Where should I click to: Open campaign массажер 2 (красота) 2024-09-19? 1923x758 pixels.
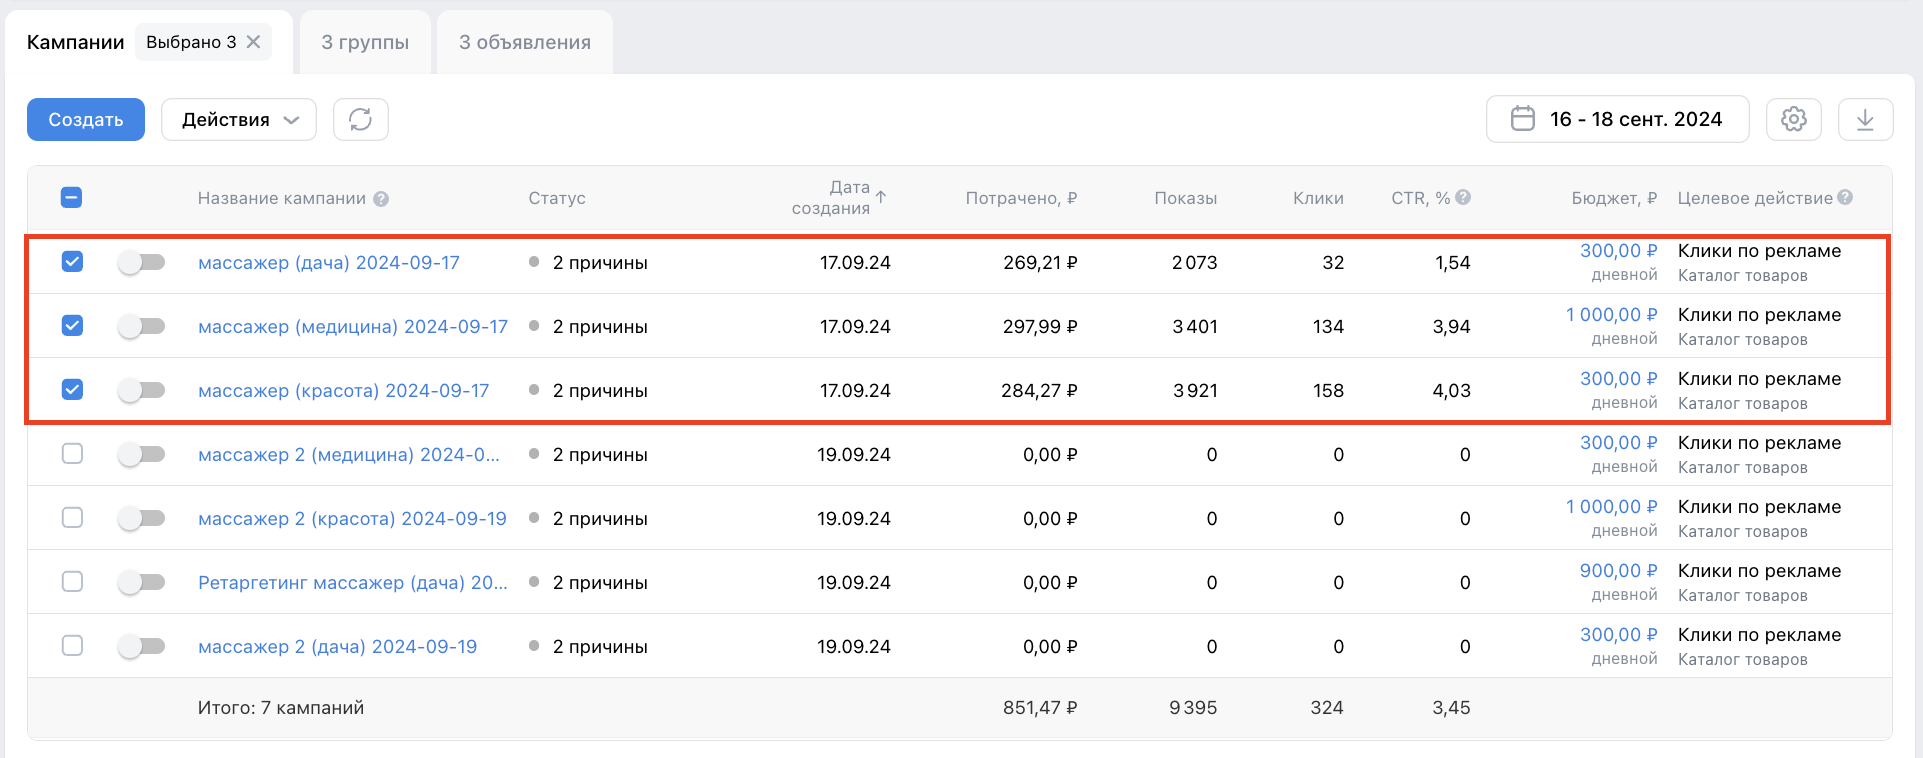pyautogui.click(x=352, y=519)
